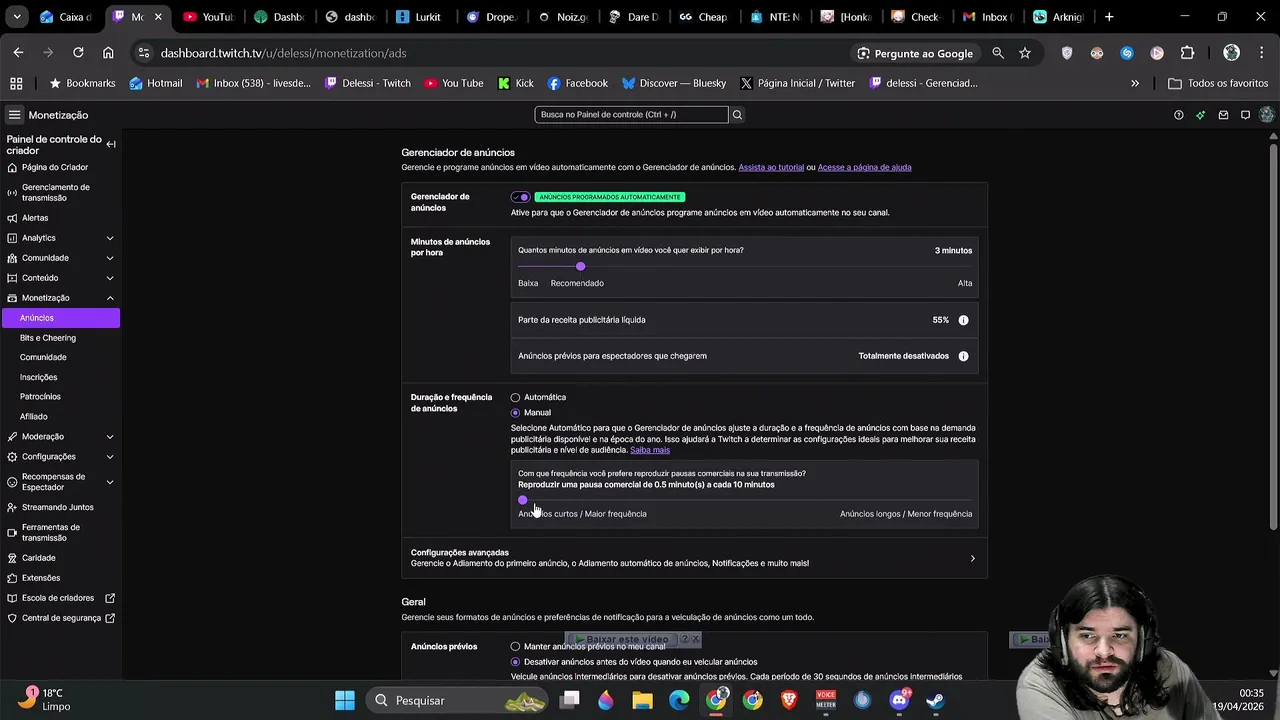1280x720 pixels.
Task: Collapse the creator dashboard sidebar
Action: [x=111, y=145]
